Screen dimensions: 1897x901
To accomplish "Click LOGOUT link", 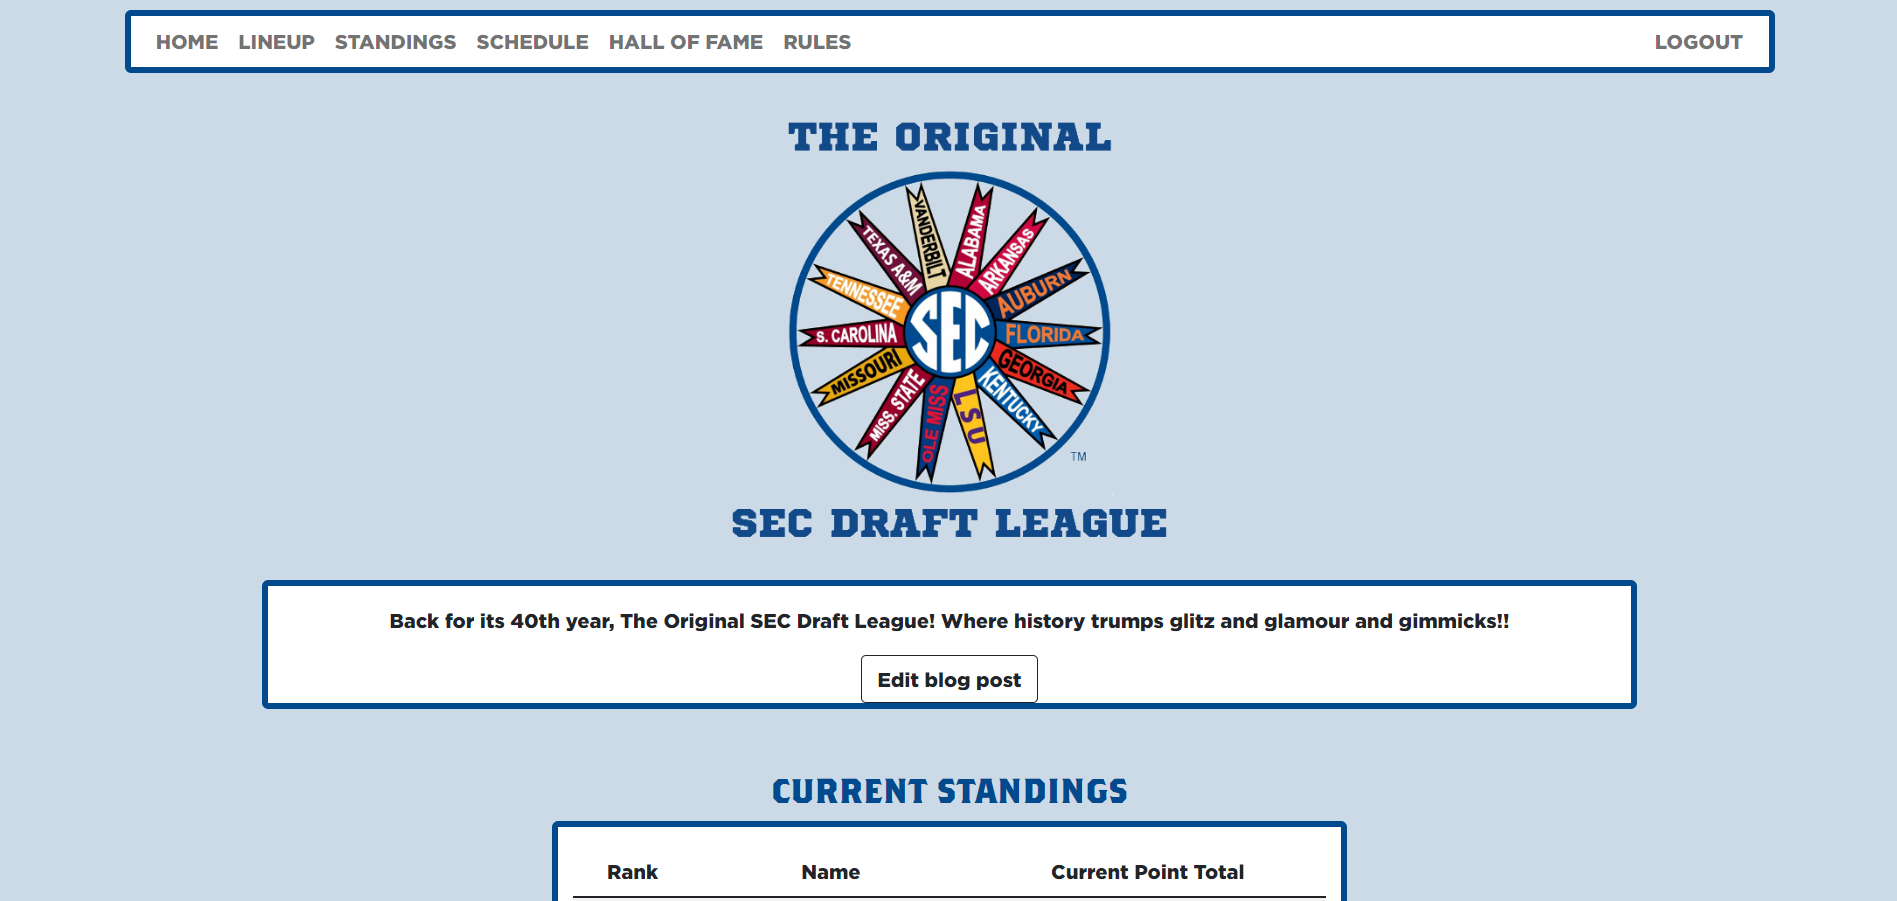I will [1698, 42].
